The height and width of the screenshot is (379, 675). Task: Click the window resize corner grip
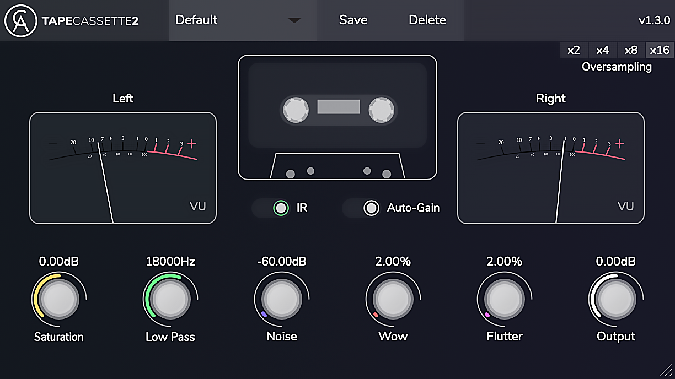pyautogui.click(x=666, y=370)
